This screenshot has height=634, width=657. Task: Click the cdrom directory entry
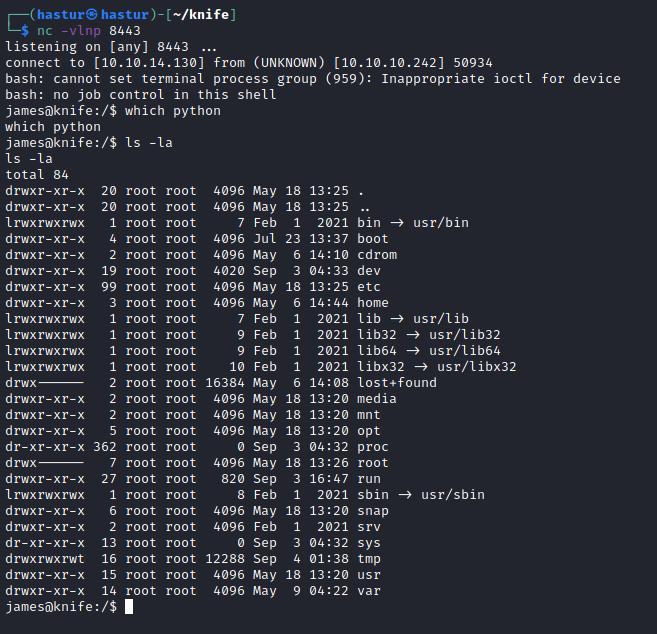pyautogui.click(x=377, y=255)
